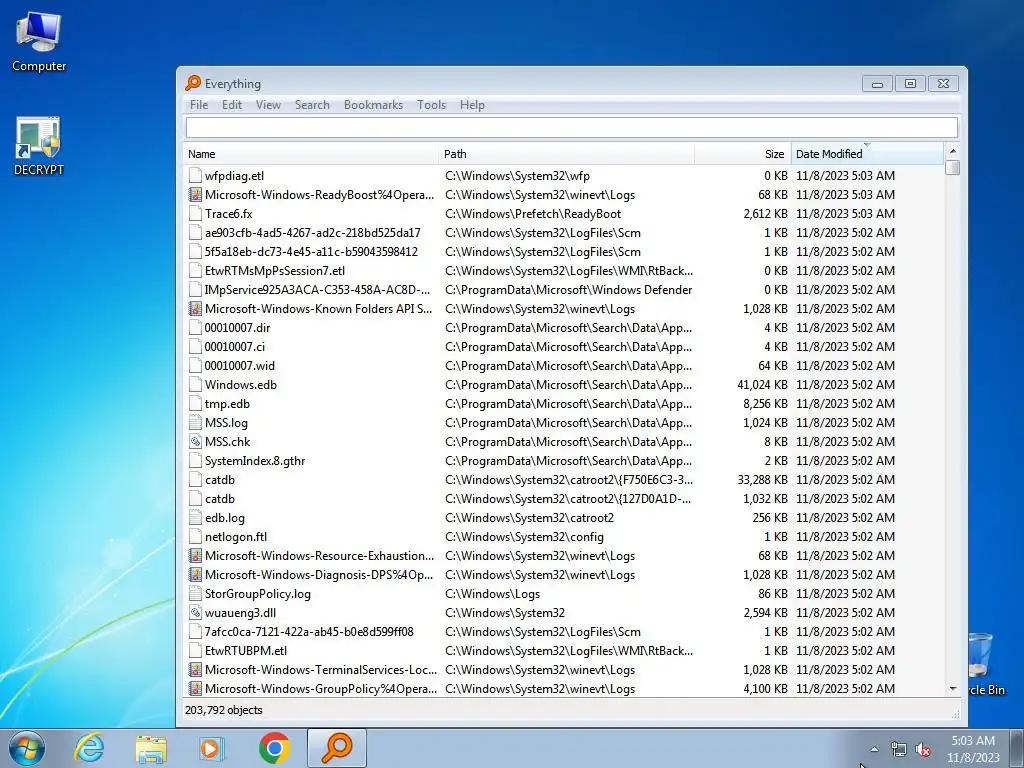Click the vertical scrollbar thumb
Image resolution: width=1024 pixels, height=768 pixels.
[x=953, y=167]
